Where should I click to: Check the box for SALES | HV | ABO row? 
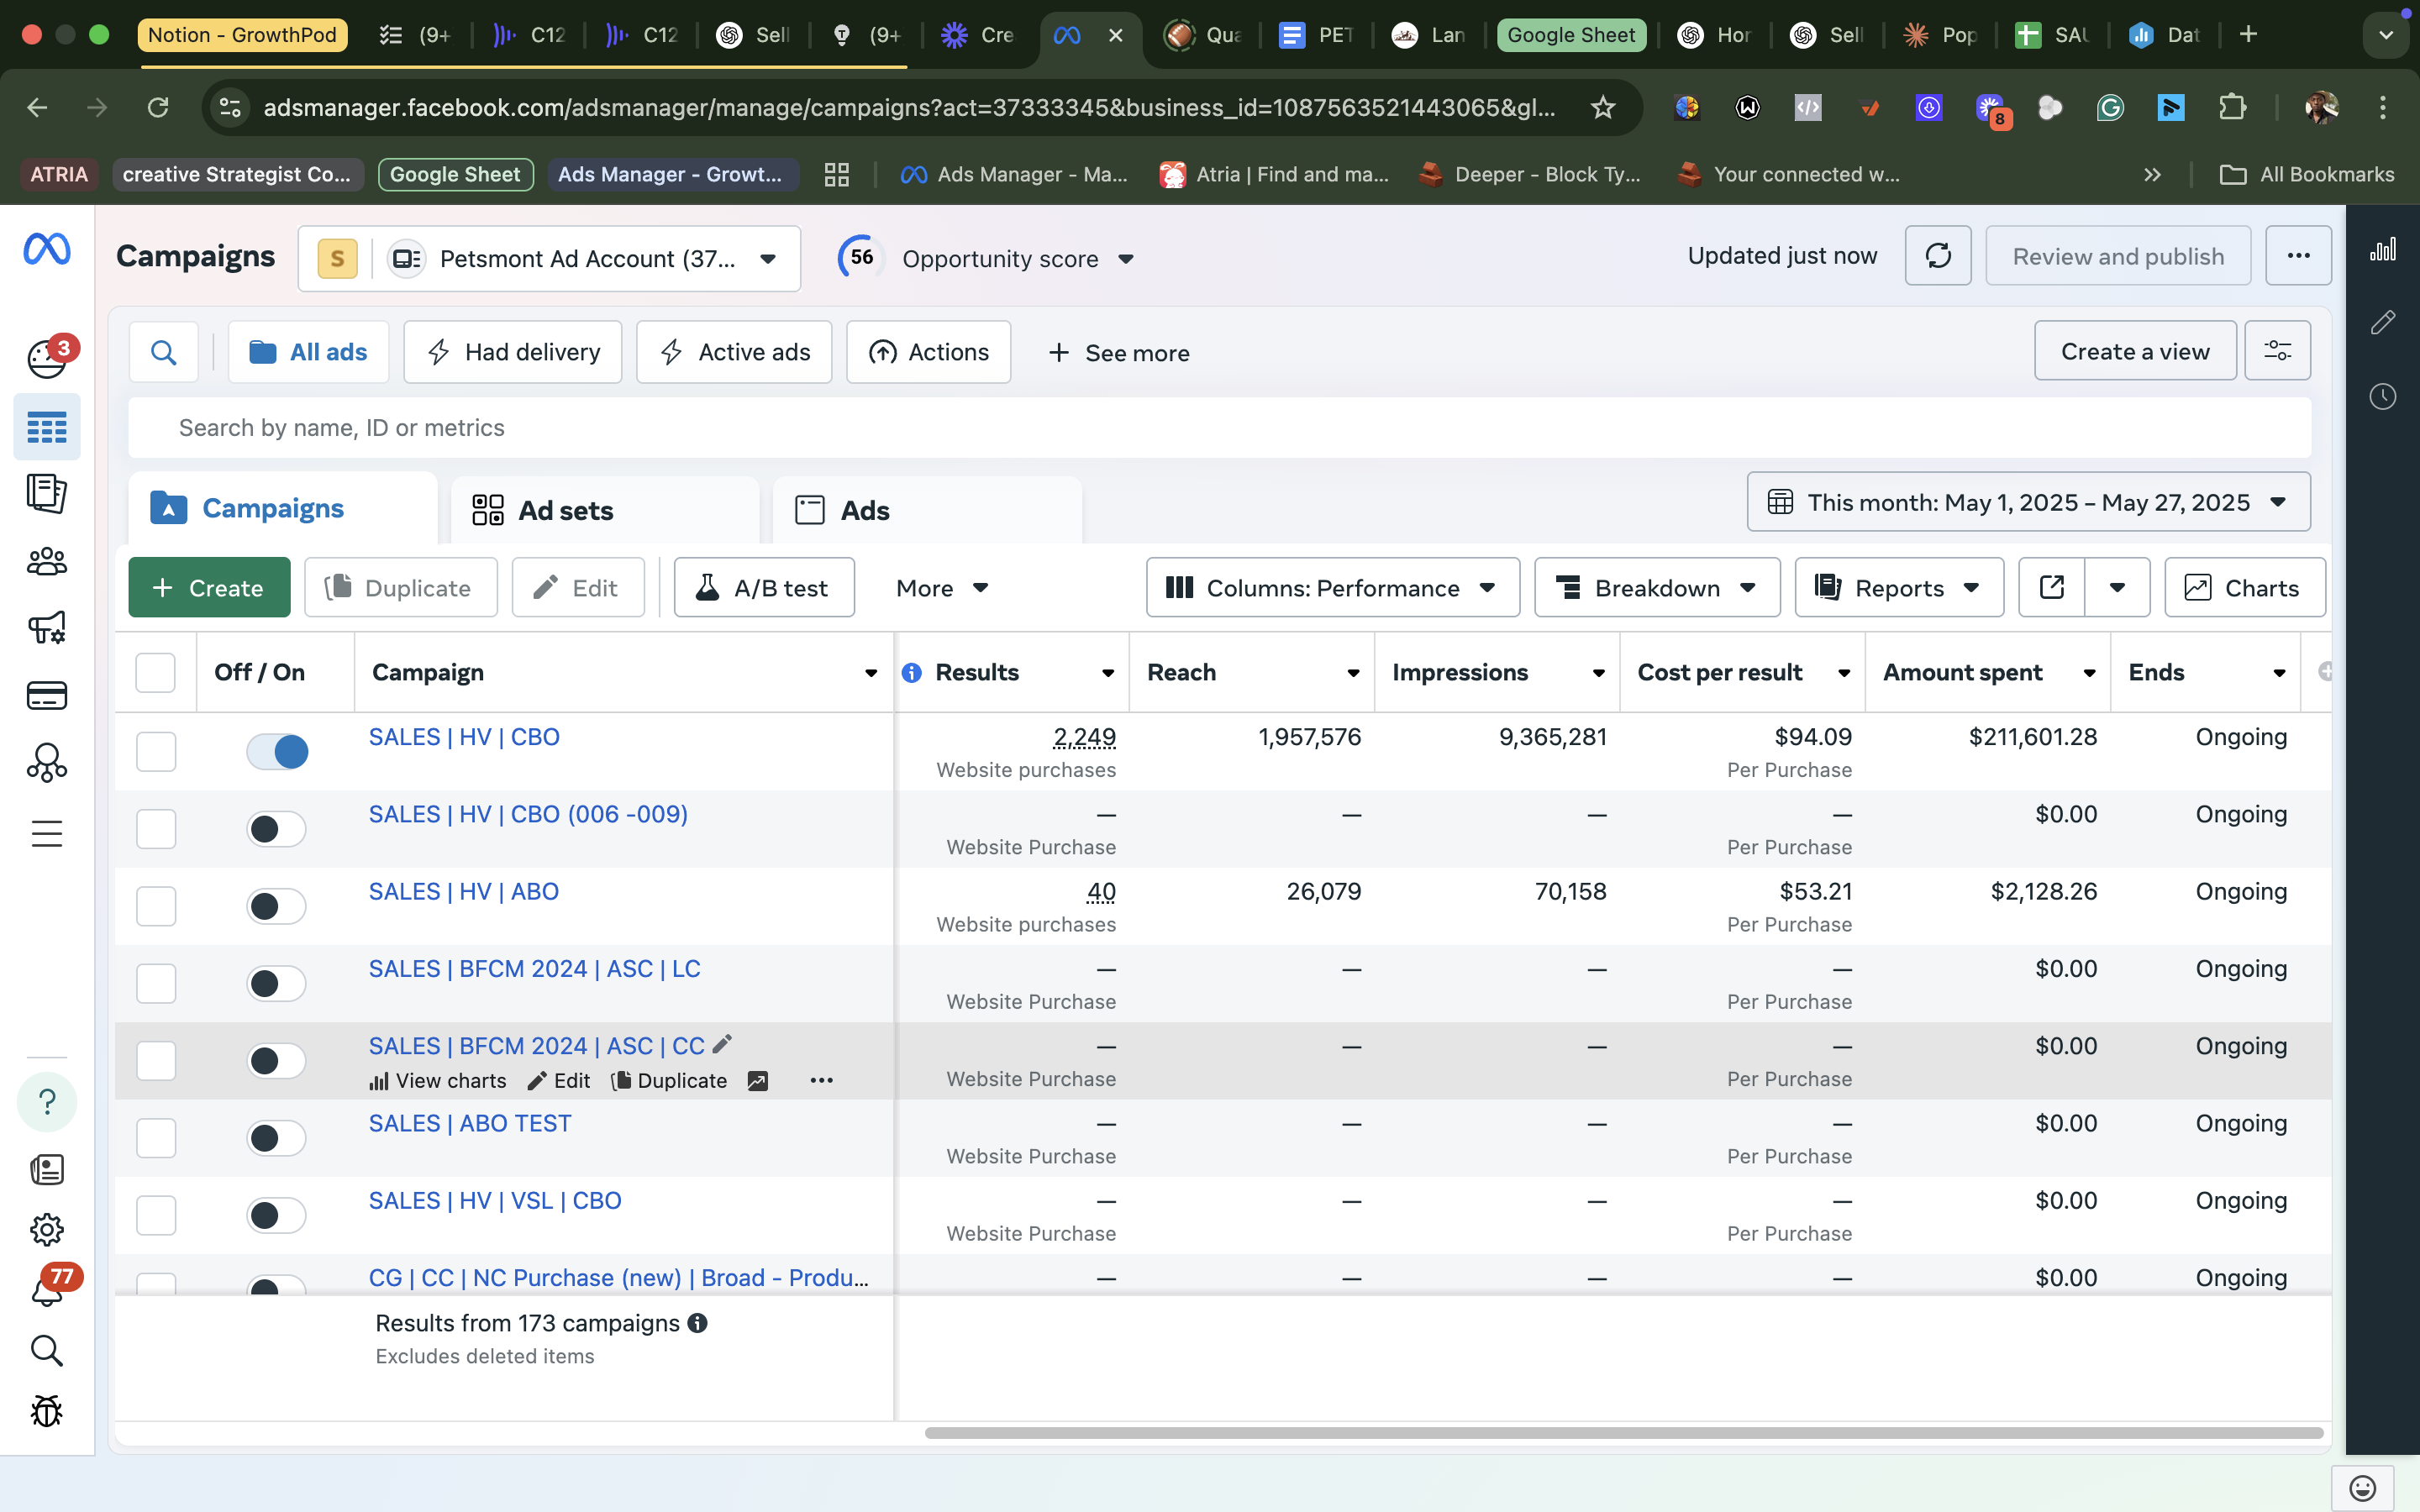coord(156,906)
